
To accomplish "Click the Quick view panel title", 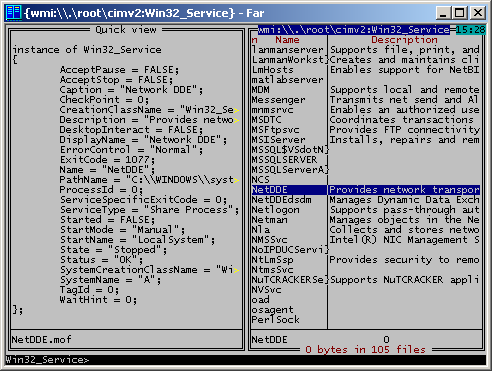I will (126, 30).
